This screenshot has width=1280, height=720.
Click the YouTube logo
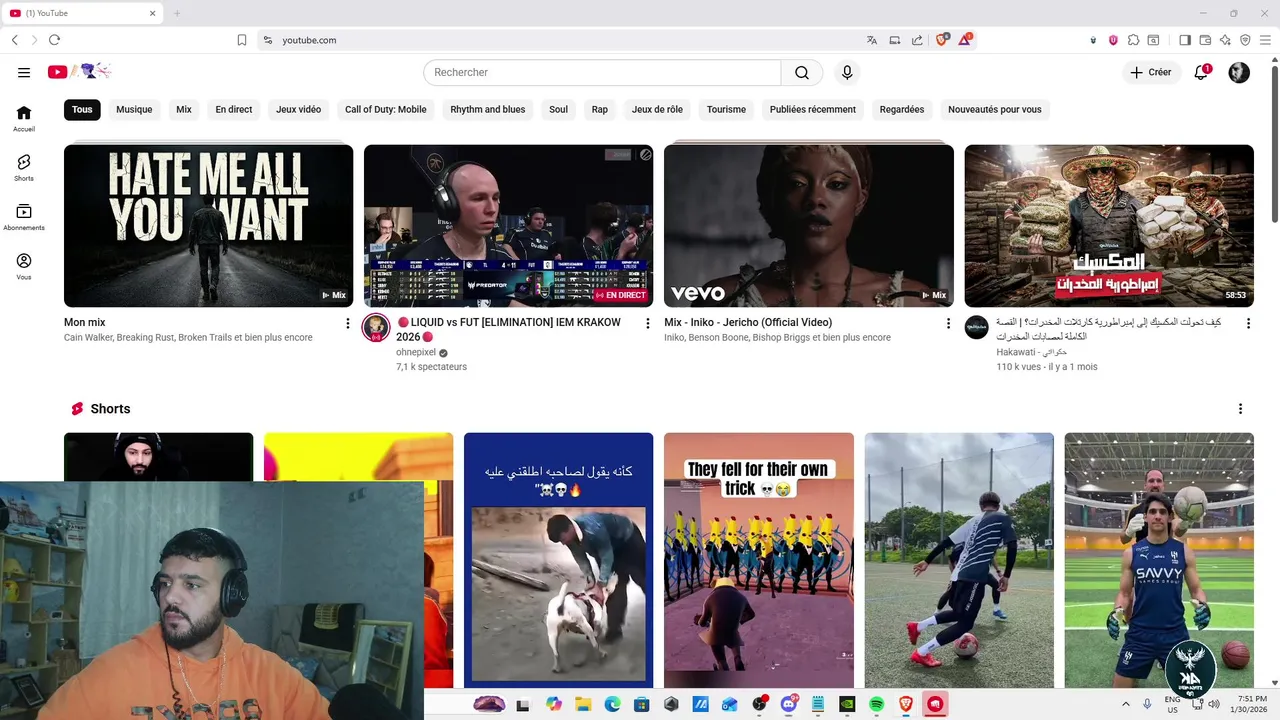79,72
